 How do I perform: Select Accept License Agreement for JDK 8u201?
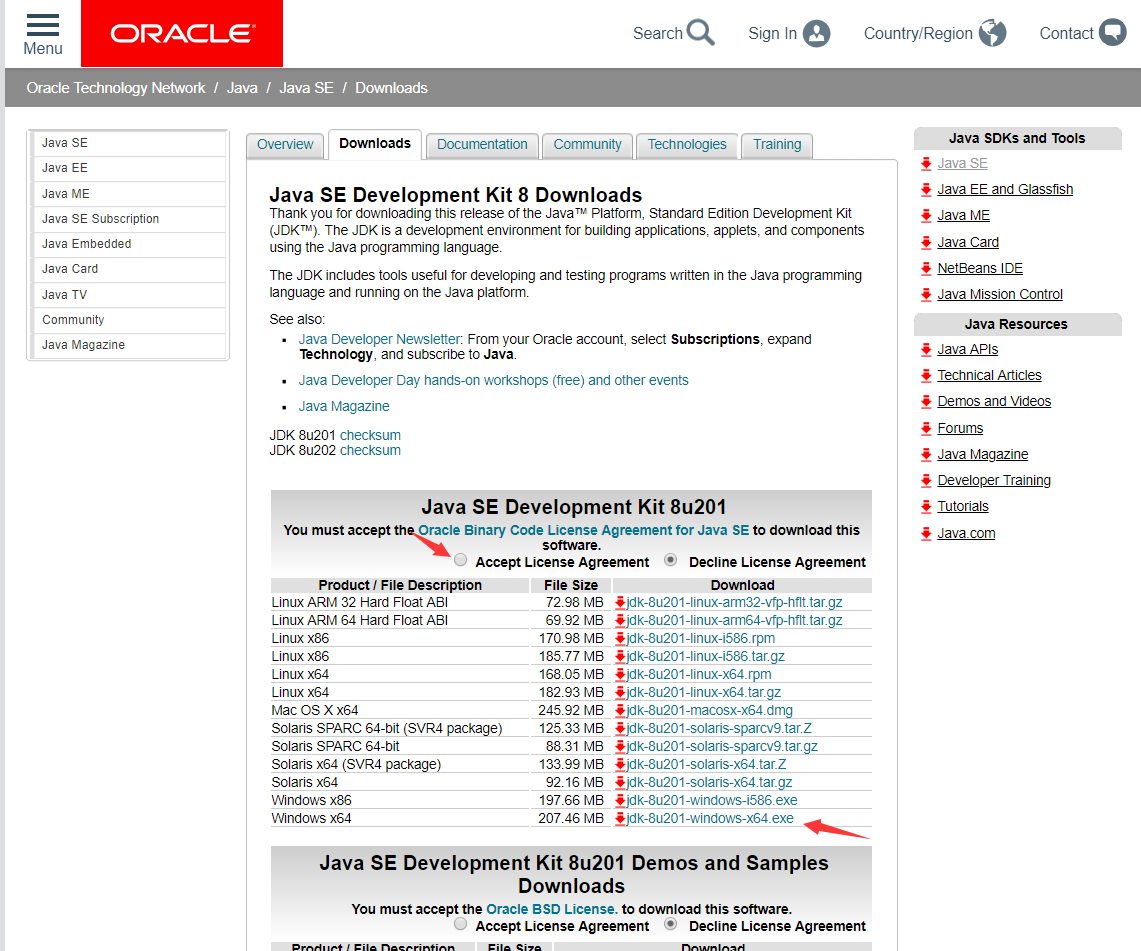pyautogui.click(x=461, y=560)
